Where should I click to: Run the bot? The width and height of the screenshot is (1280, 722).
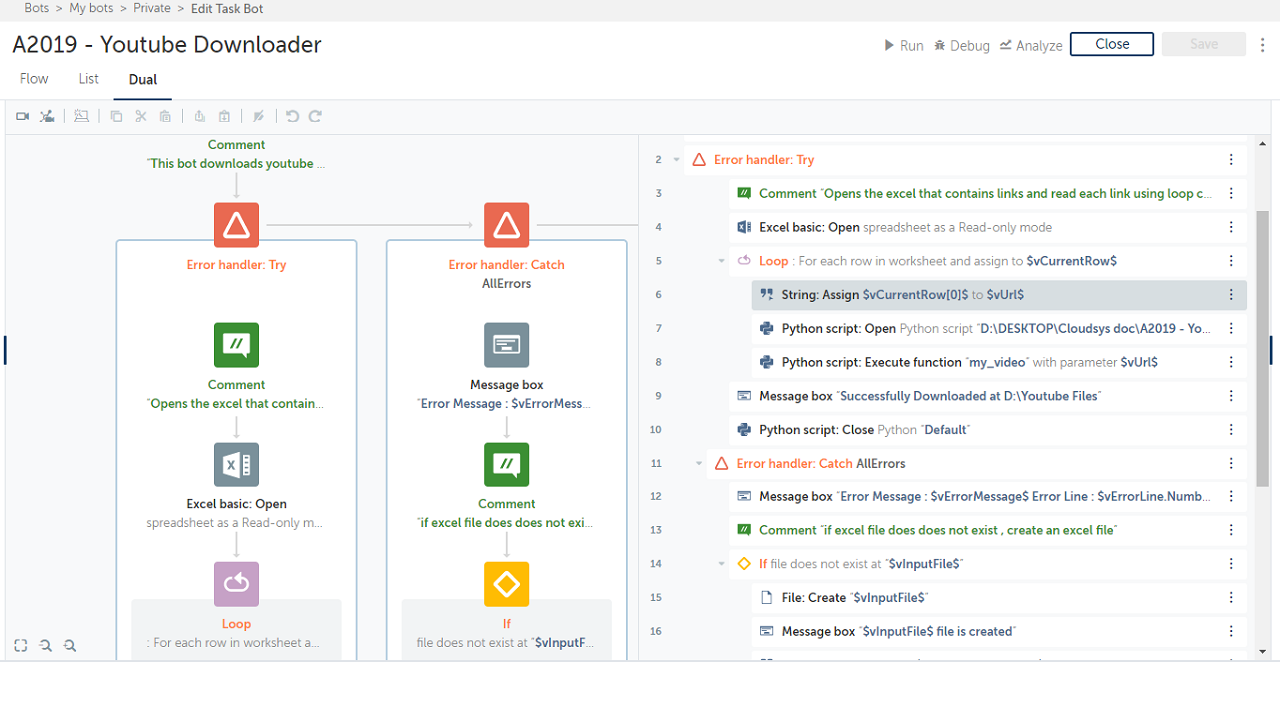click(x=903, y=45)
